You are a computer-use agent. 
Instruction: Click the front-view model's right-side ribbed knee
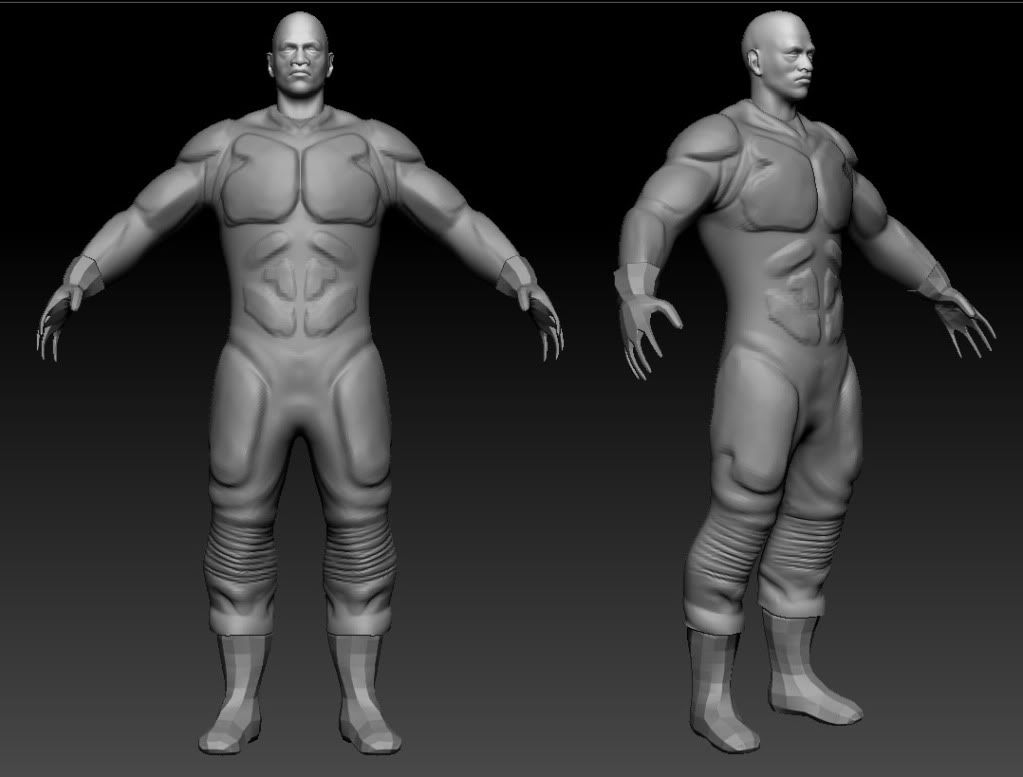pos(358,562)
